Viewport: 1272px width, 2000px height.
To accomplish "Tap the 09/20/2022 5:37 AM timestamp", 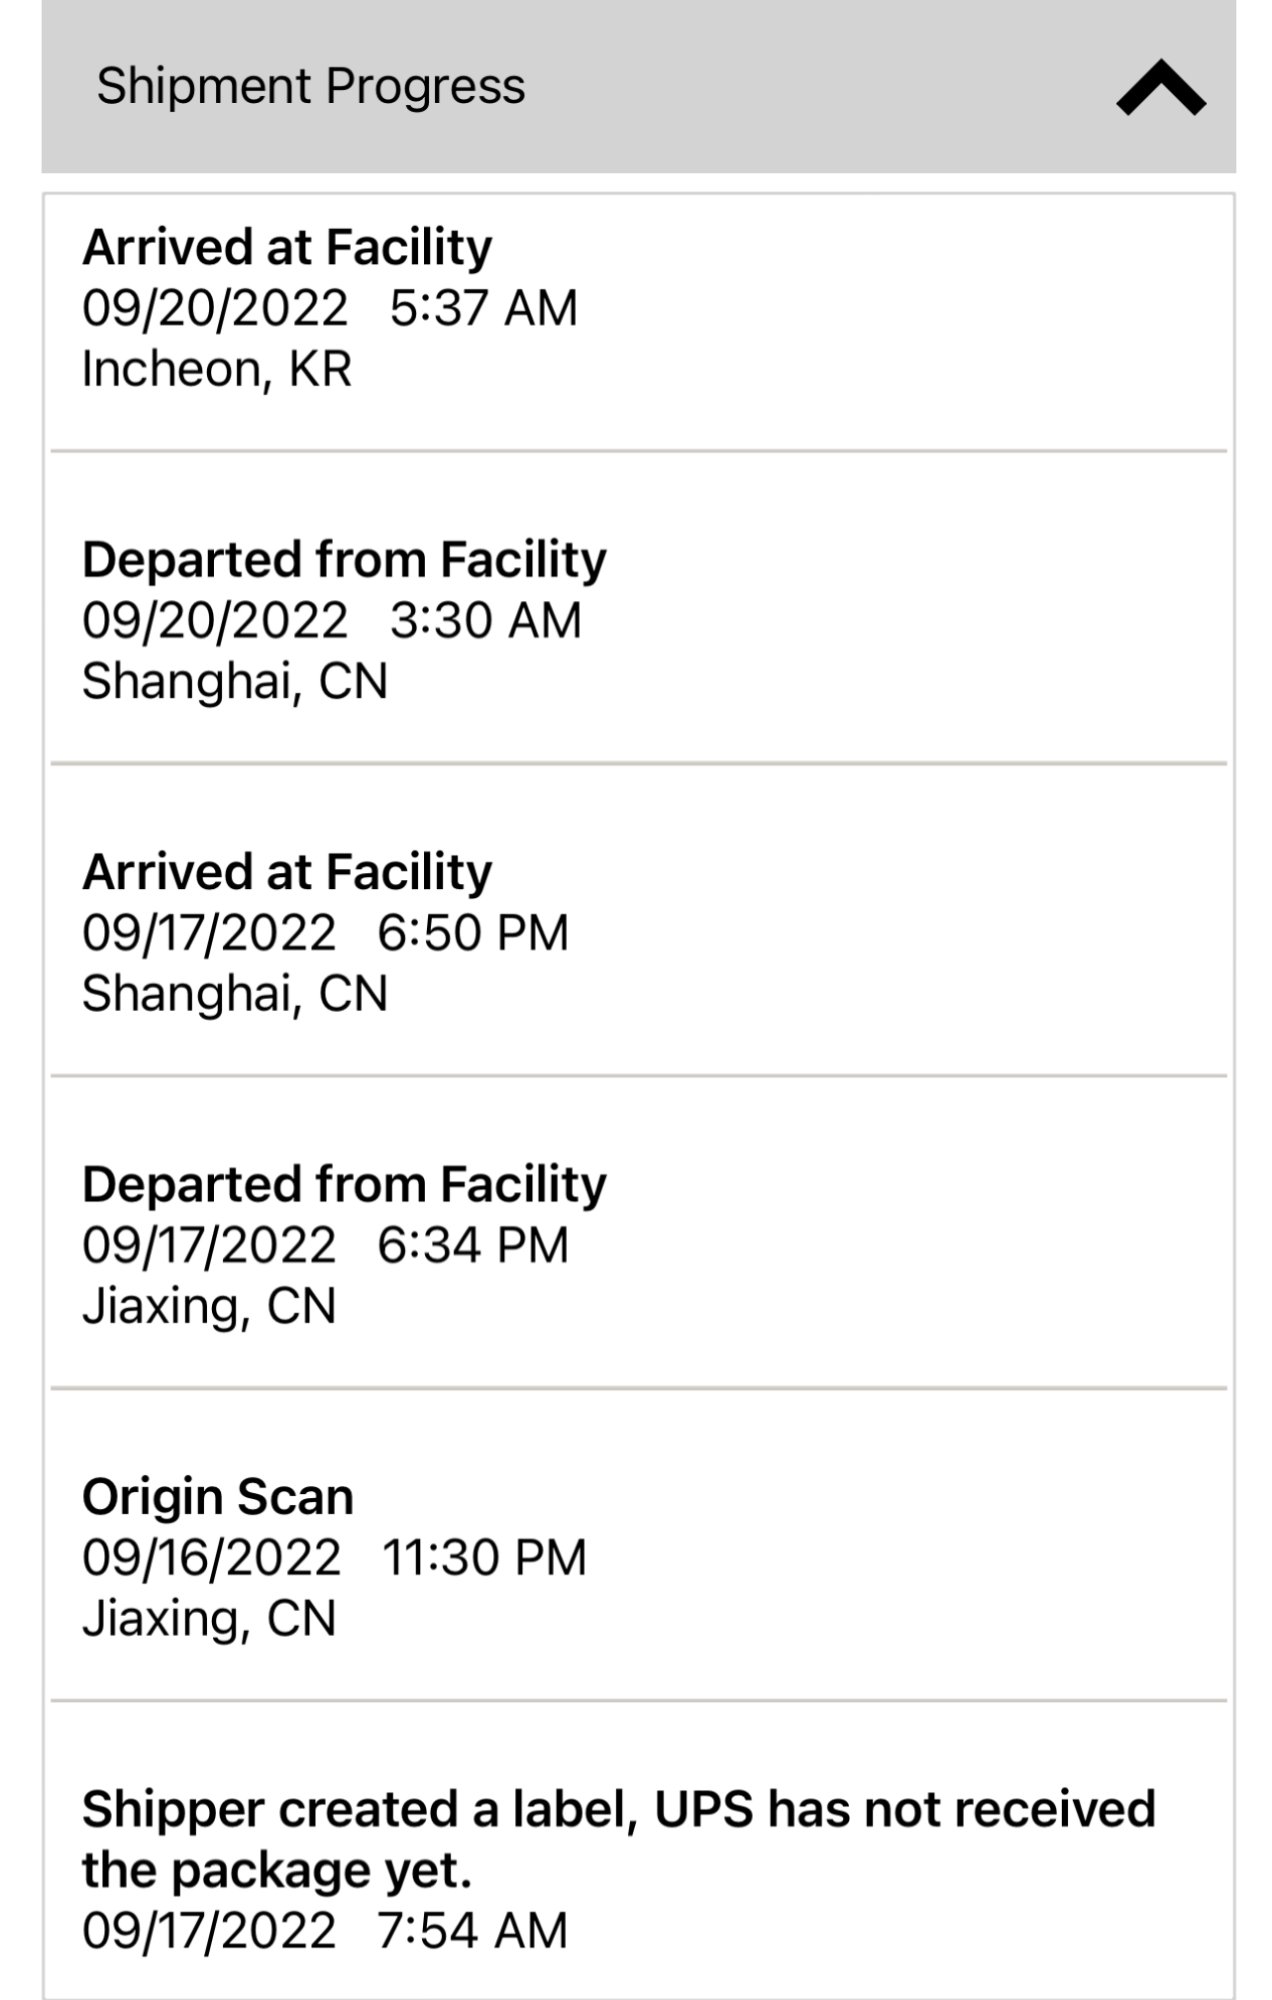I will pos(329,308).
